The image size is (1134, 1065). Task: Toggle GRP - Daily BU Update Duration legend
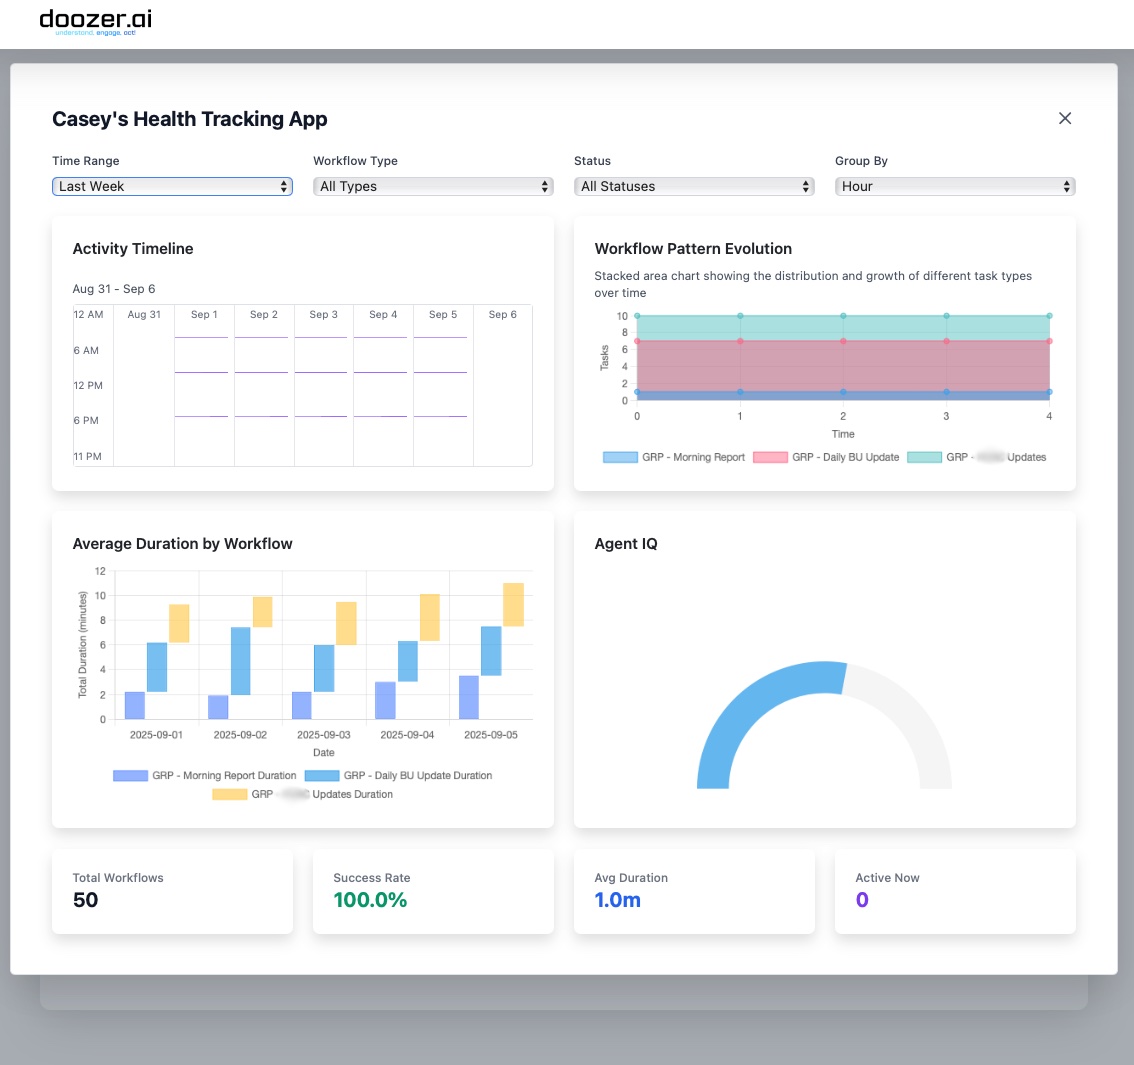(398, 775)
